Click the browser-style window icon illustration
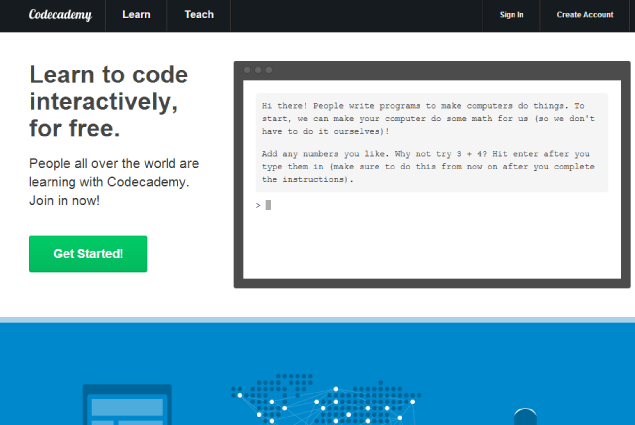Screen dimensions: 635x425 click(x=127, y=404)
